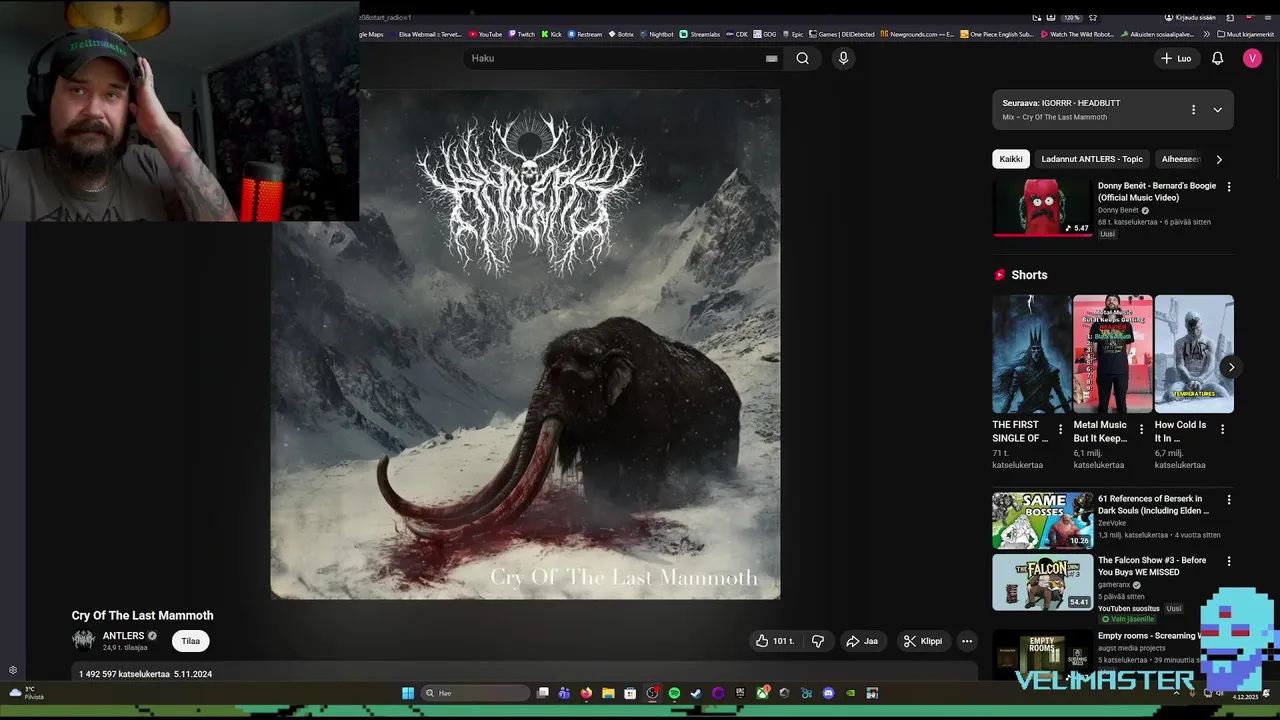Activate voice search microphone icon

(x=843, y=58)
